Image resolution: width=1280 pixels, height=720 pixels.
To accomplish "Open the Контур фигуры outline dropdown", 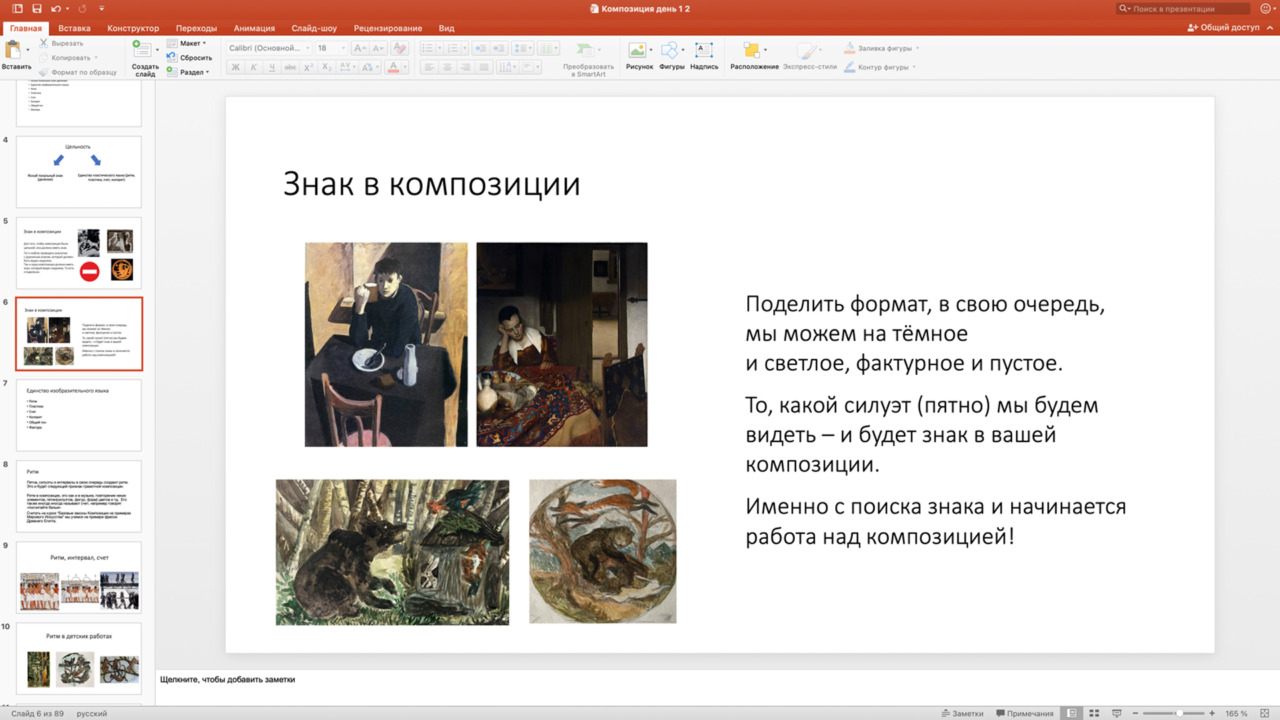I will pyautogui.click(x=880, y=67).
